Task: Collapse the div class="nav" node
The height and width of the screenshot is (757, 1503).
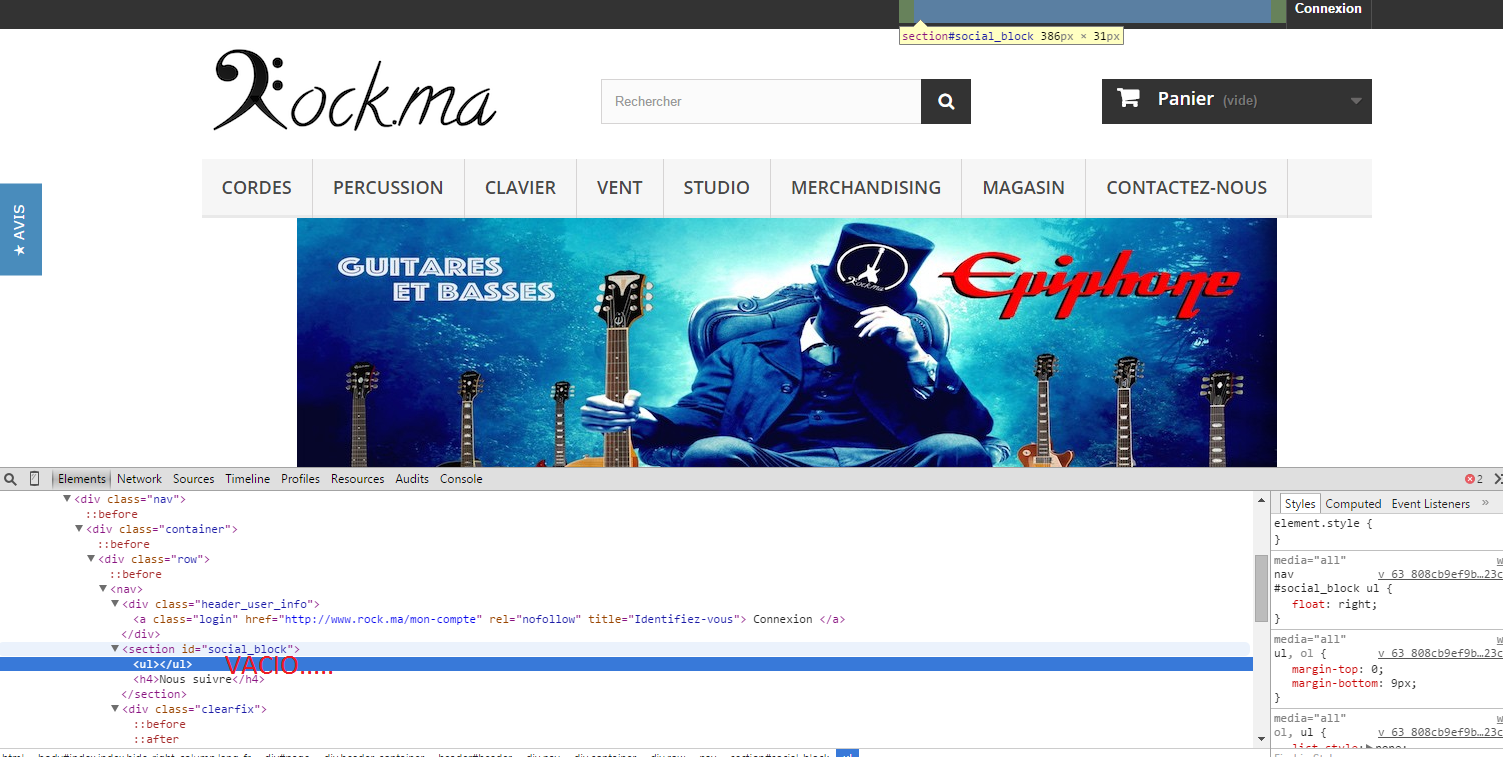Action: (x=68, y=498)
